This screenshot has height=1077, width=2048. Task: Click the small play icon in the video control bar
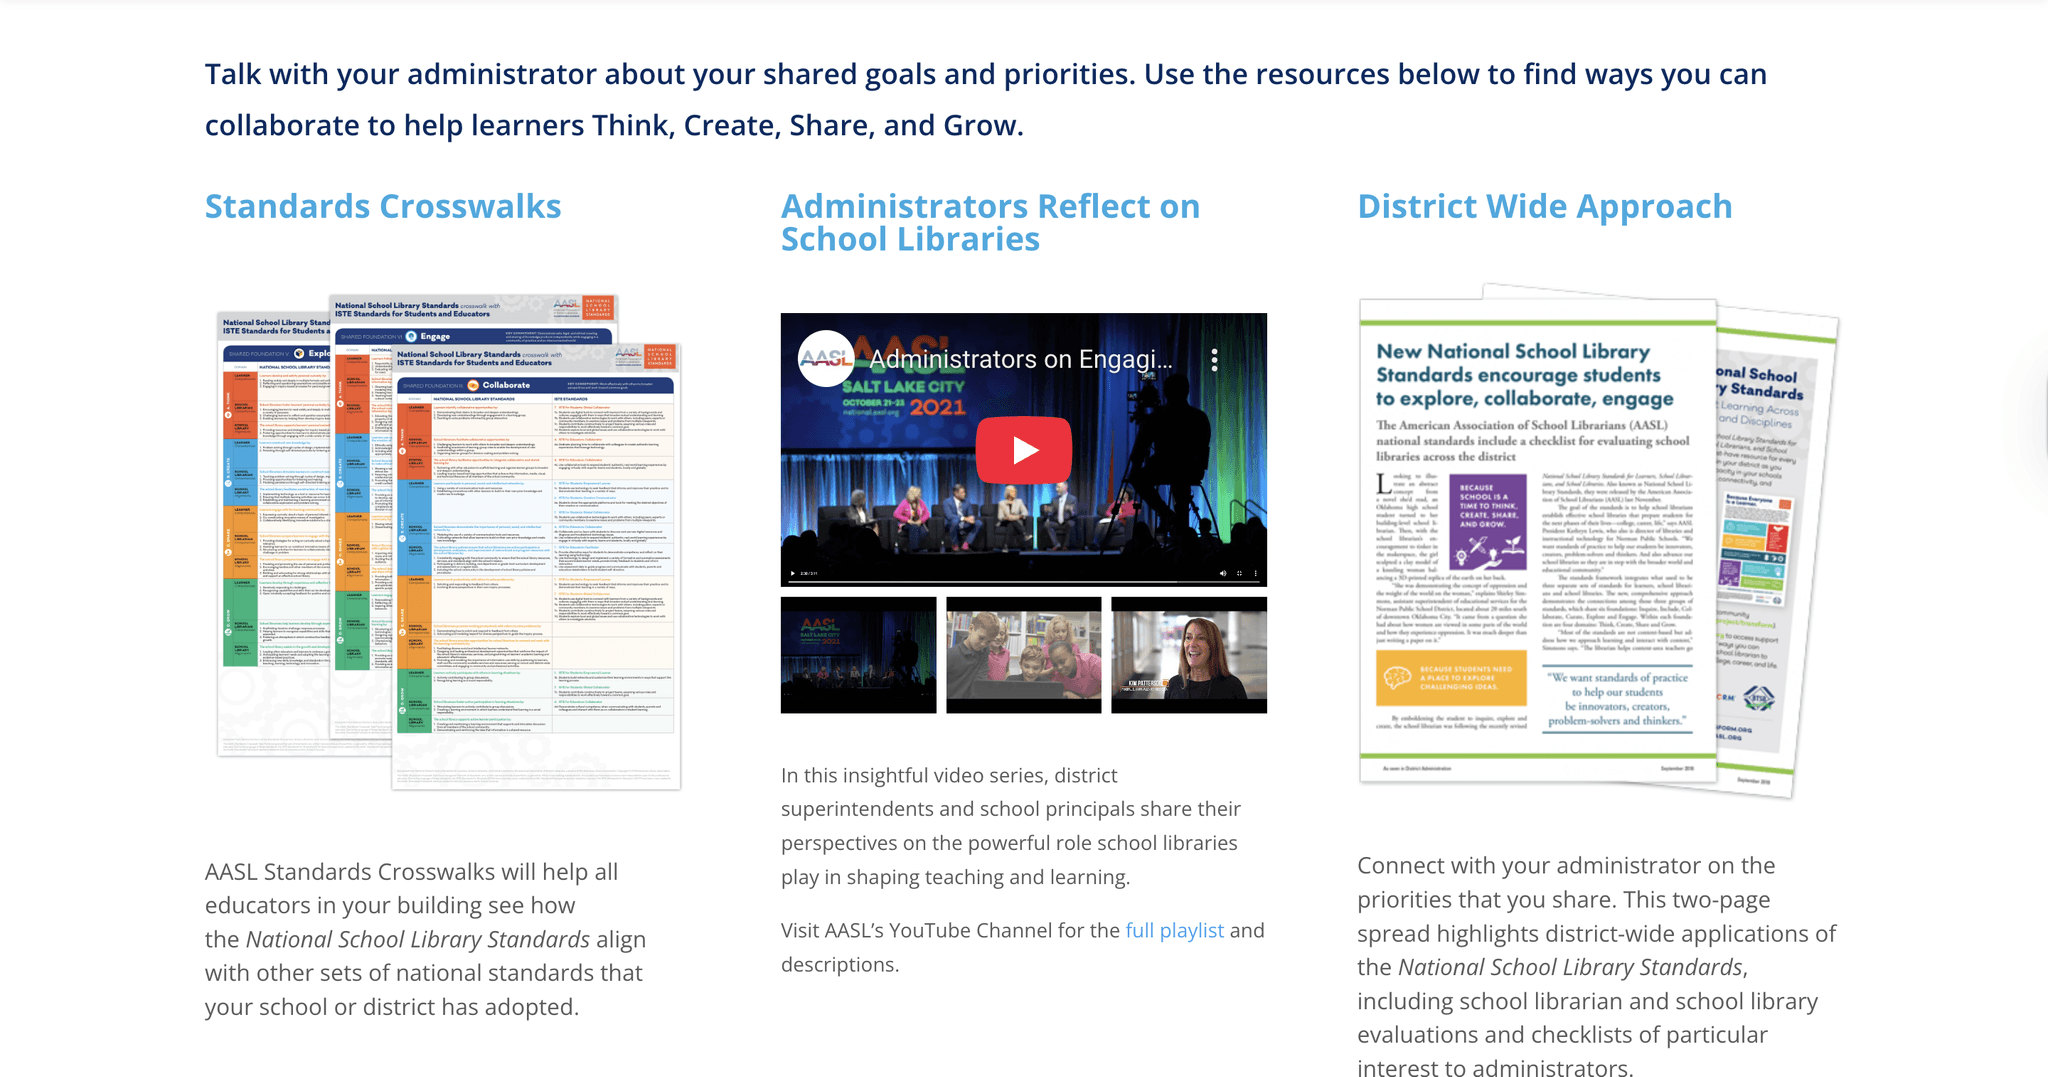point(793,573)
